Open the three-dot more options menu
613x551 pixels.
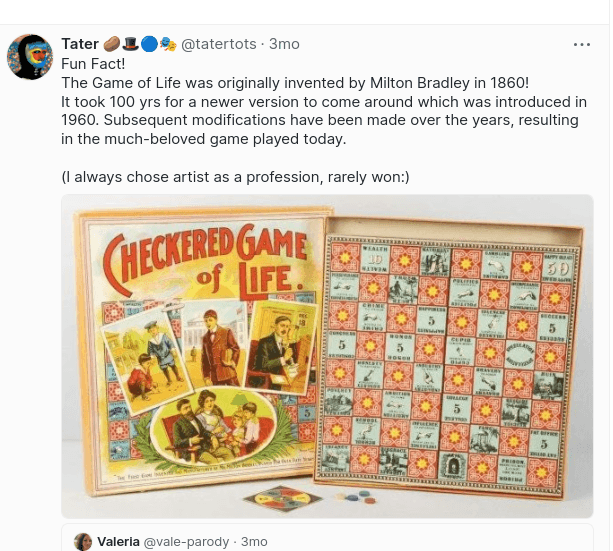point(582,45)
